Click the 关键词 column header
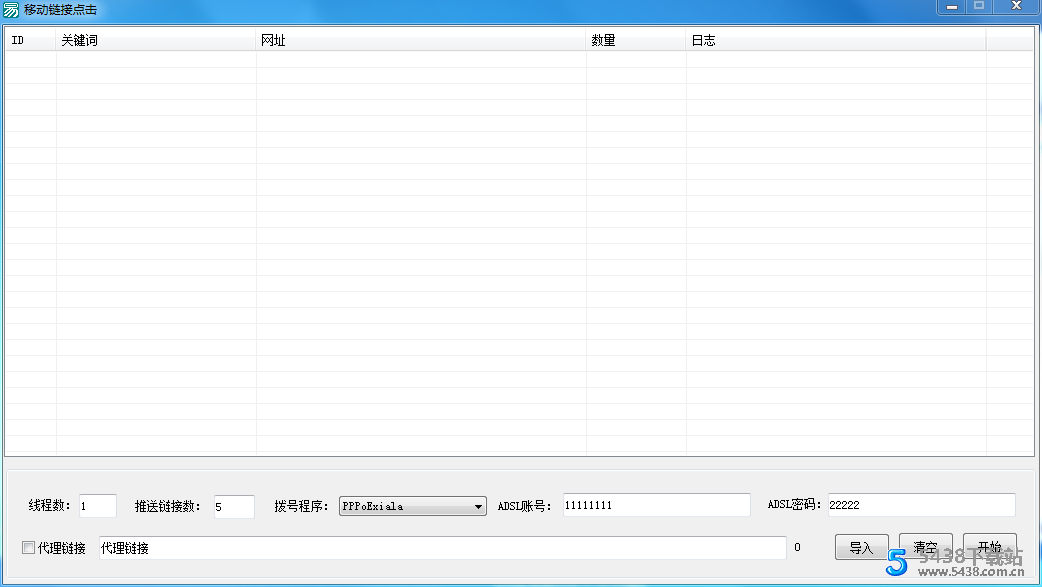Screen dimensions: 1042x587 [155, 40]
